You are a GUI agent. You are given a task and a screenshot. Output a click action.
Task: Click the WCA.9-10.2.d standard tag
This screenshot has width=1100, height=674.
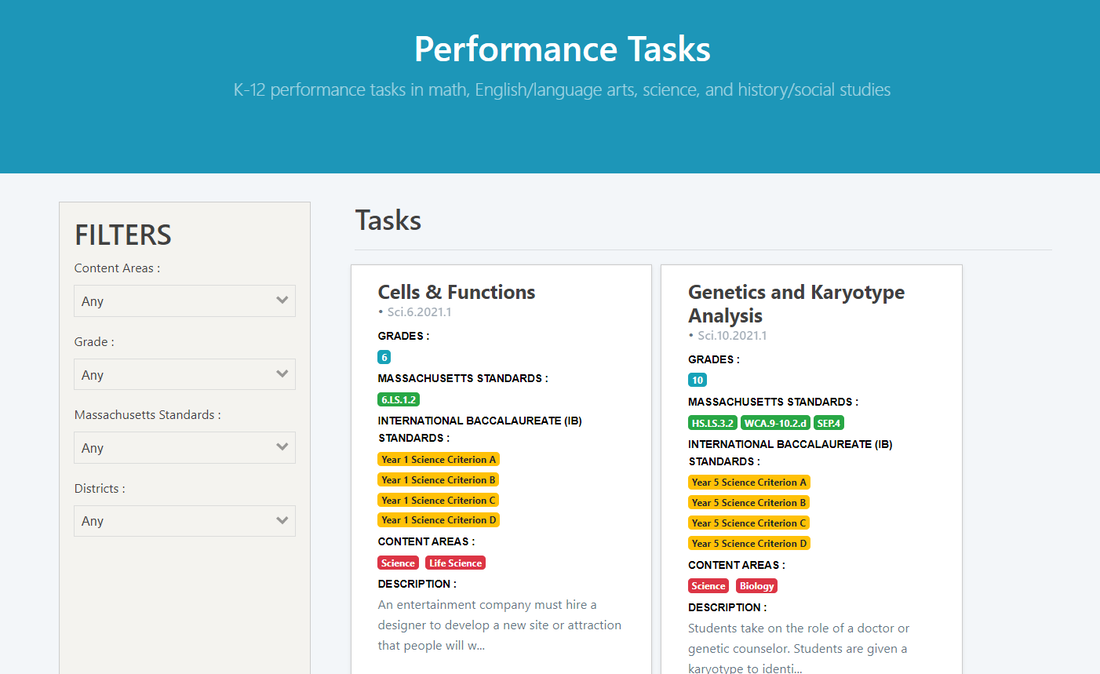775,423
